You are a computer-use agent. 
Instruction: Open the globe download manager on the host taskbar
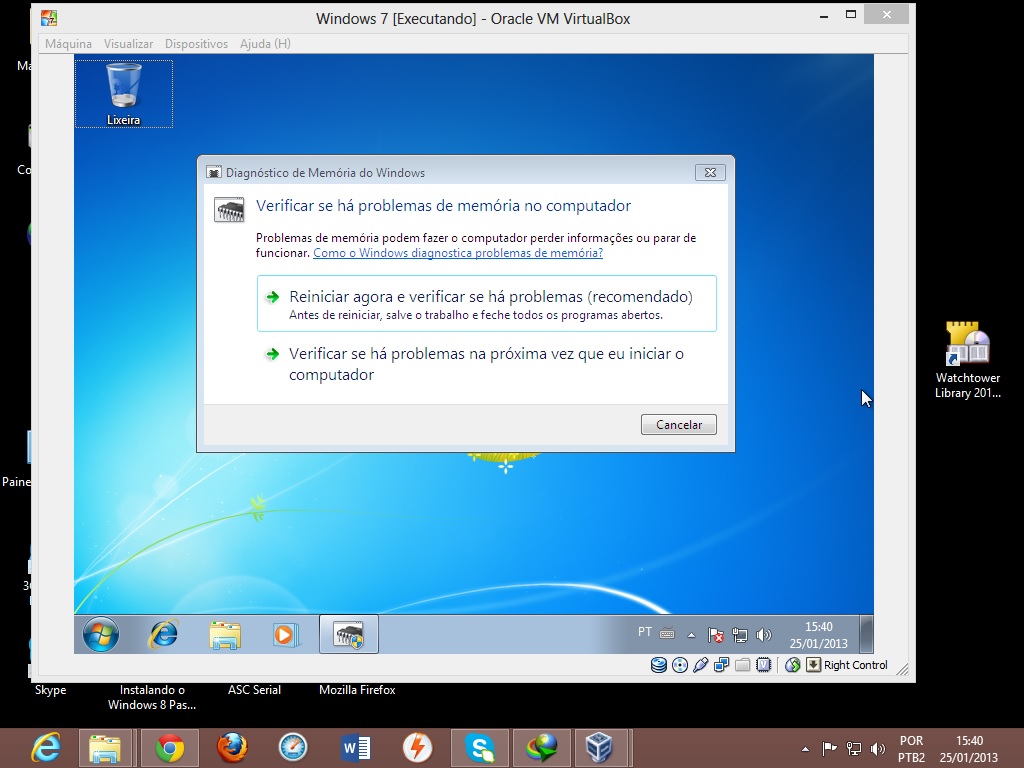point(542,748)
